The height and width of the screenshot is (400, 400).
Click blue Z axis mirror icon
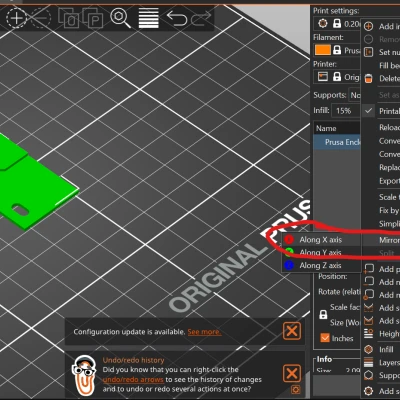pos(289,265)
